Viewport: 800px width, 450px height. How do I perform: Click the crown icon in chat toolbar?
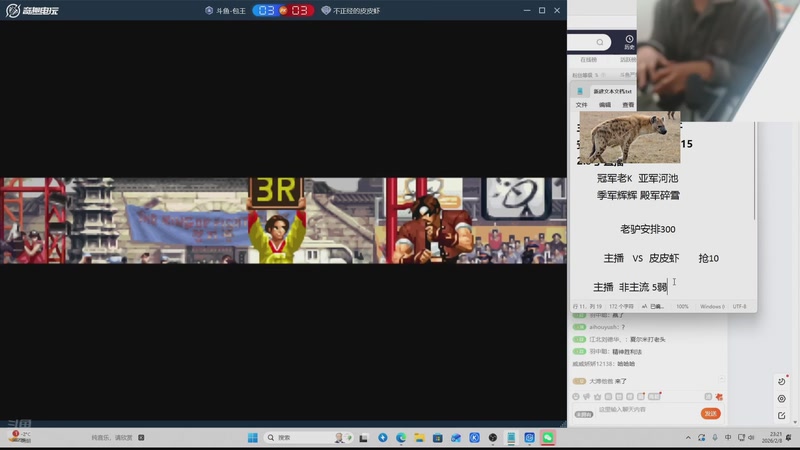tap(597, 396)
